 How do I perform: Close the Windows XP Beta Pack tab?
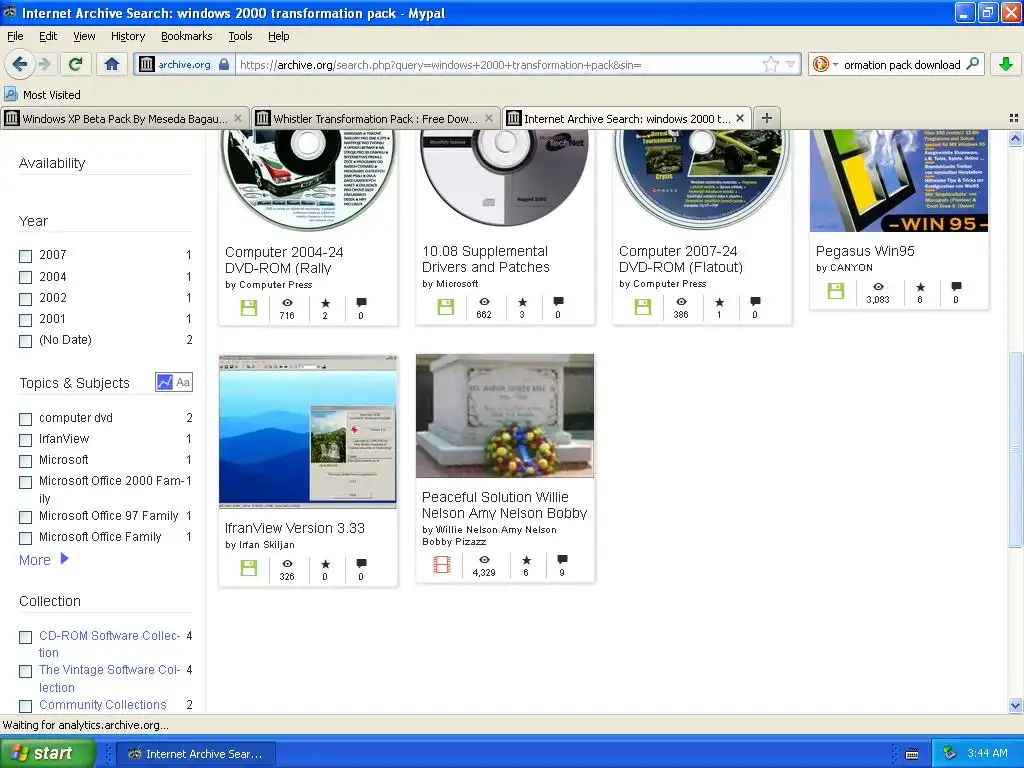[x=238, y=118]
